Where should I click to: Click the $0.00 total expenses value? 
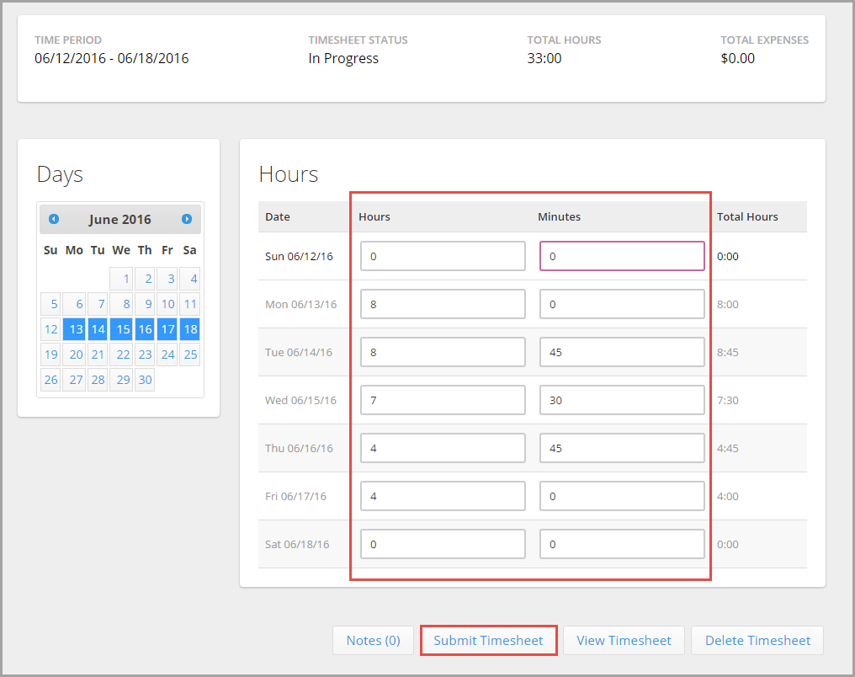pyautogui.click(x=738, y=58)
